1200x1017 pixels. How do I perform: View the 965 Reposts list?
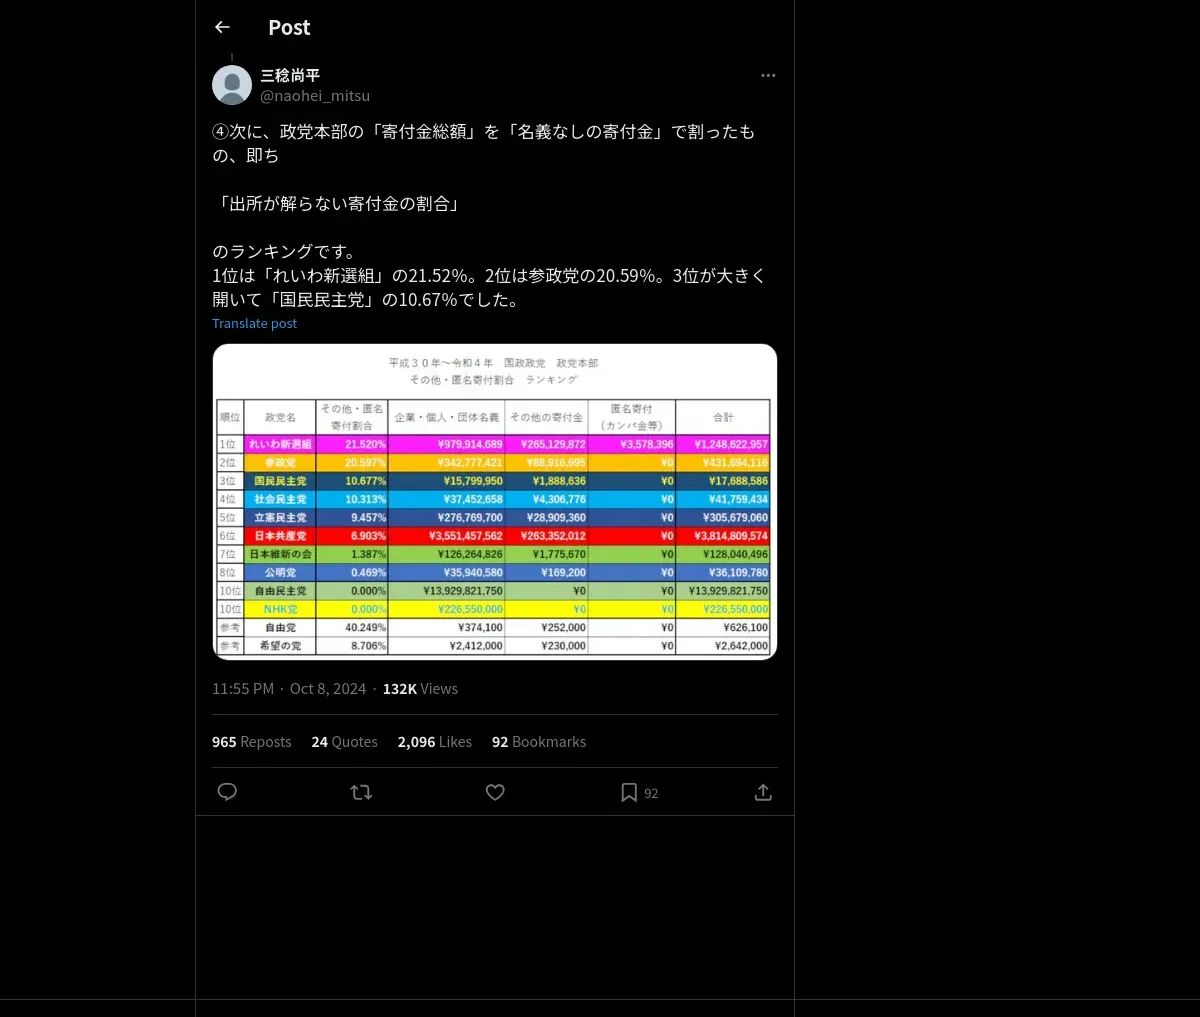click(252, 742)
